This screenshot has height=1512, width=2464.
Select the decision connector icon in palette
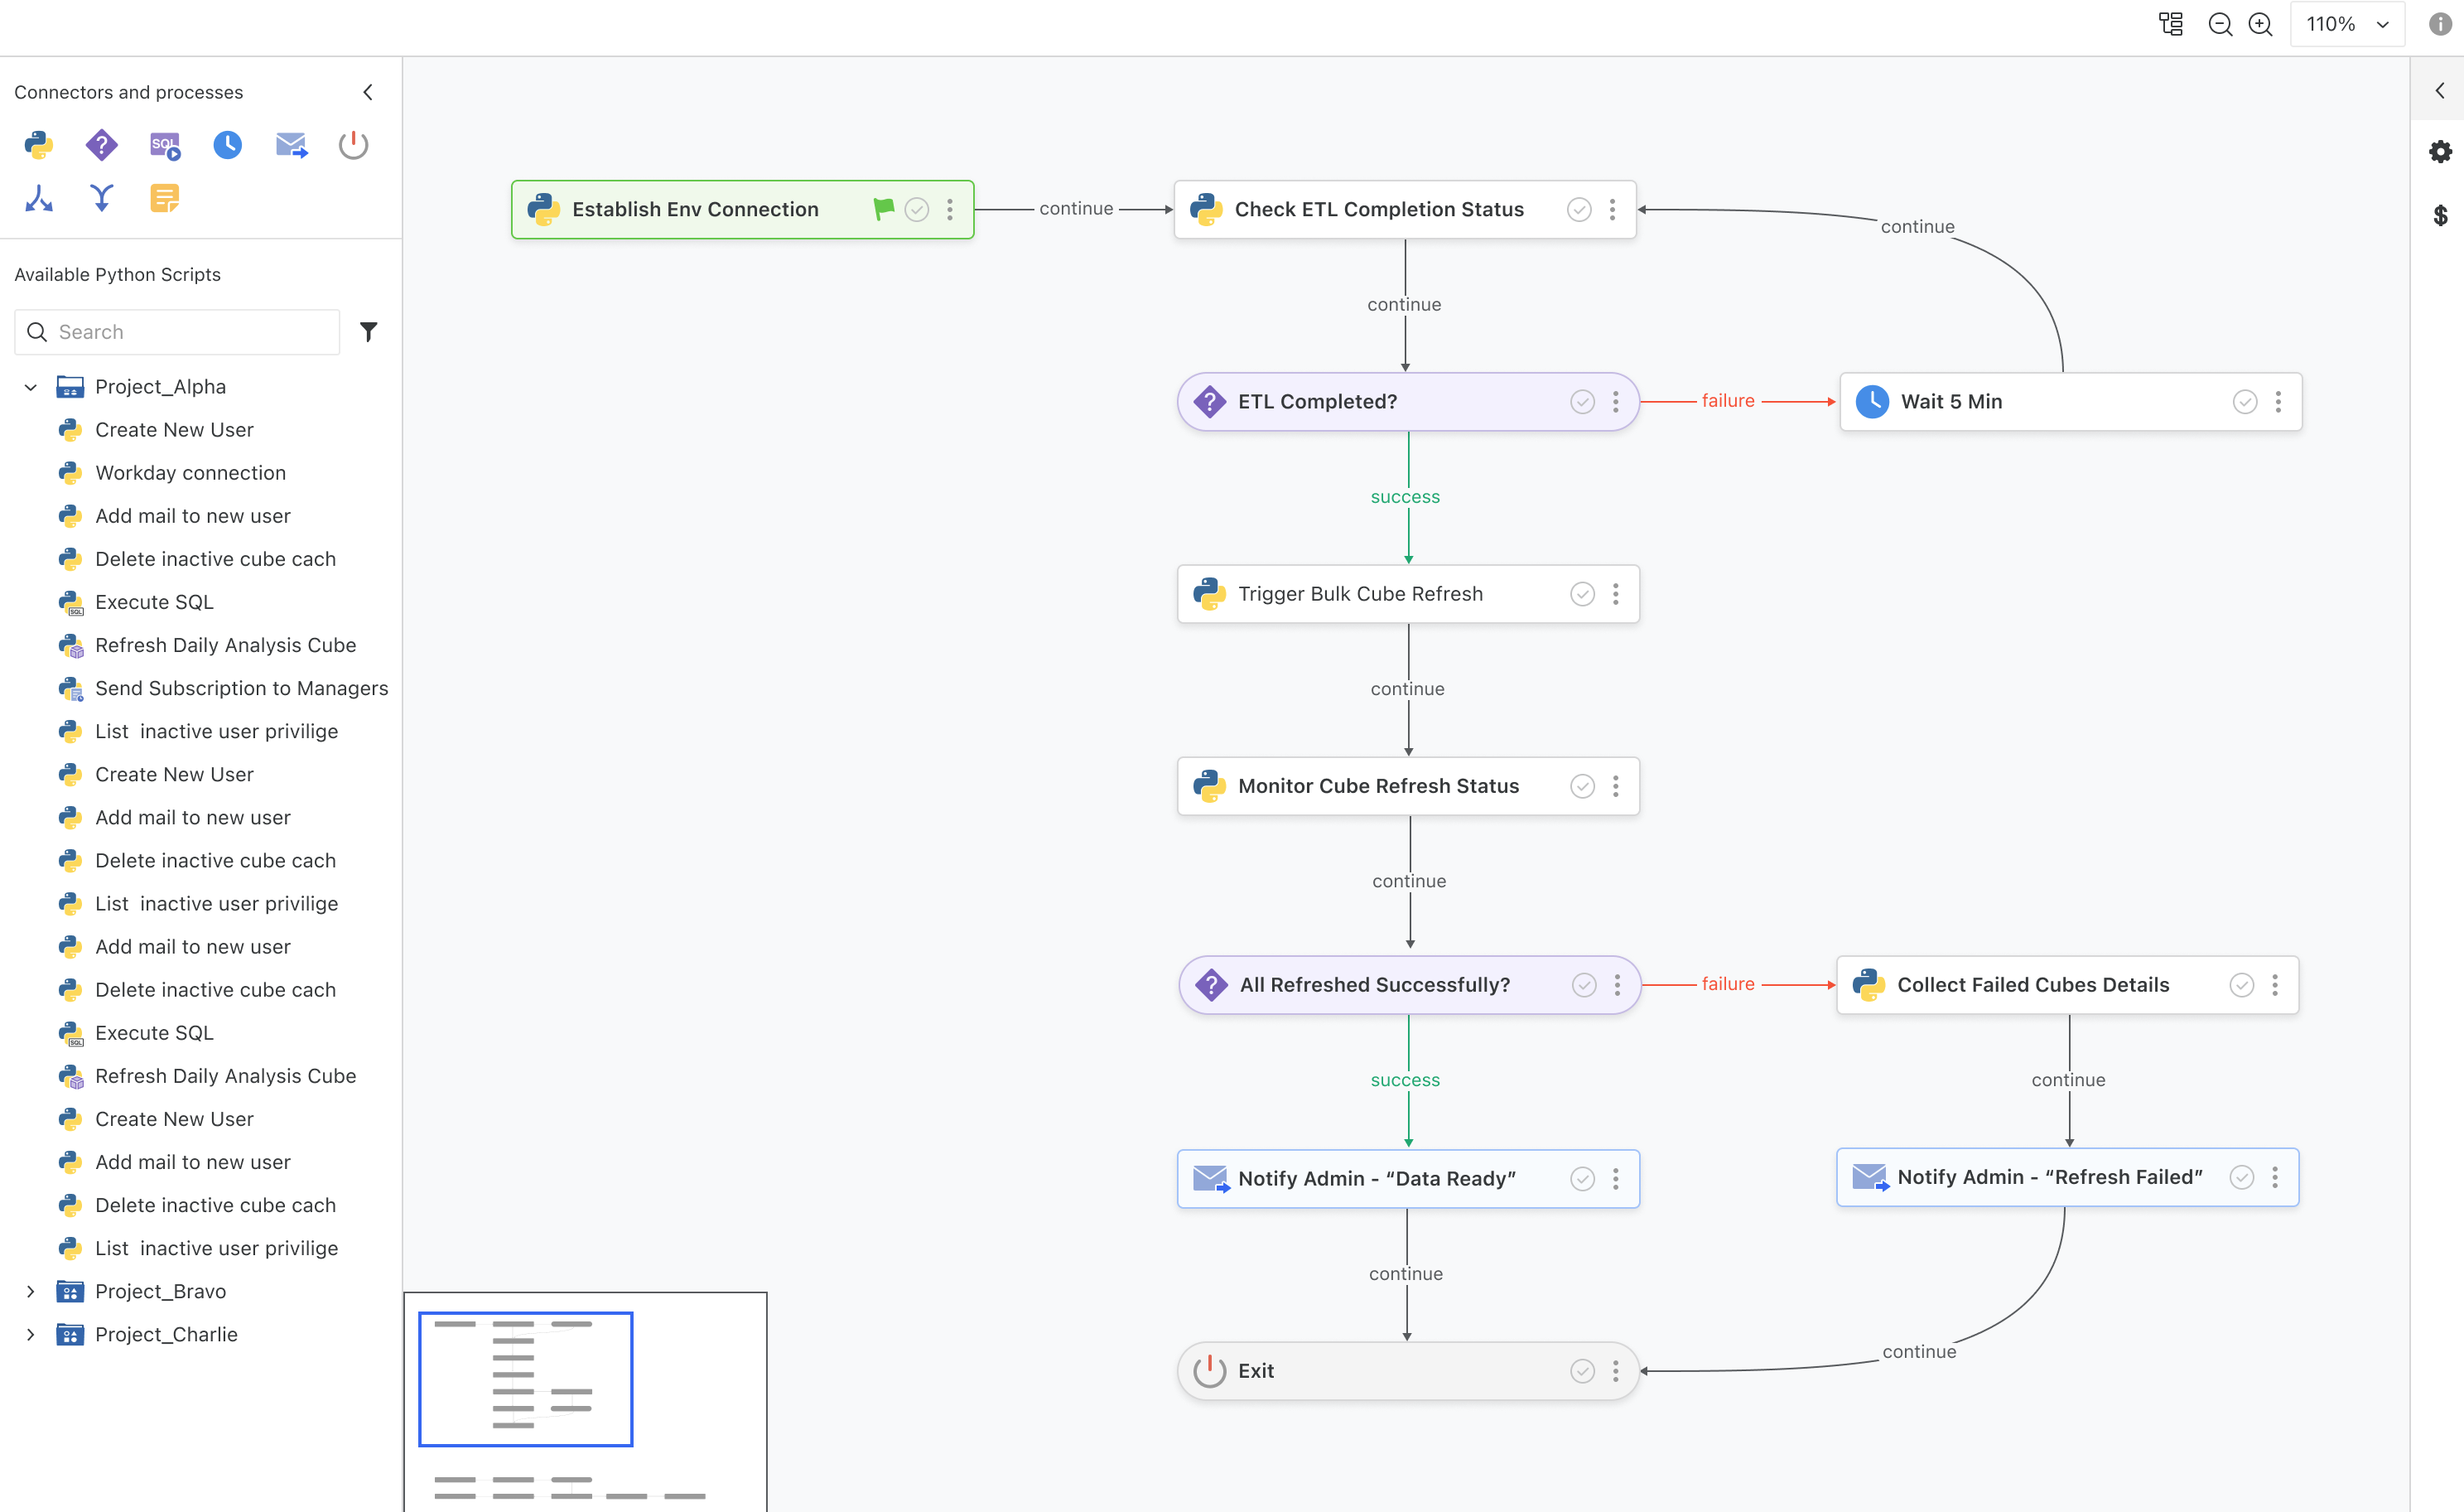click(101, 146)
